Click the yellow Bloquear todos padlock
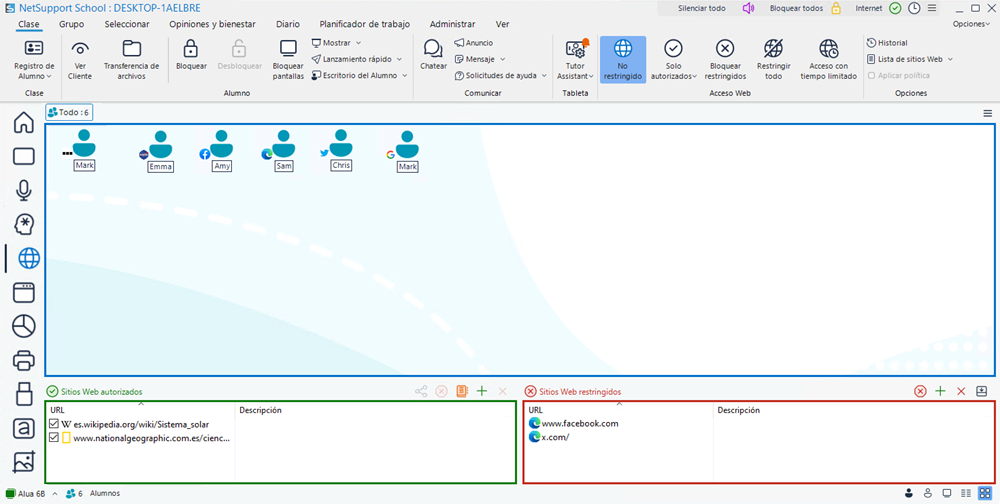 pyautogui.click(x=836, y=8)
